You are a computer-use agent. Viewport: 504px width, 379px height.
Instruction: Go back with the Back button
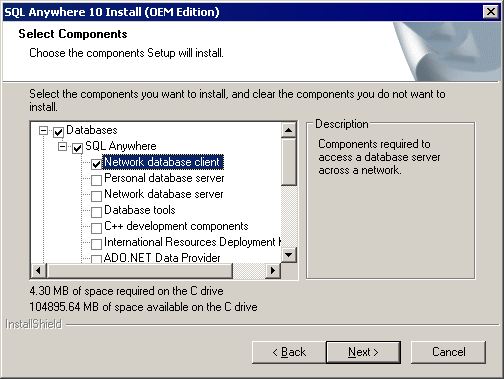coord(289,352)
